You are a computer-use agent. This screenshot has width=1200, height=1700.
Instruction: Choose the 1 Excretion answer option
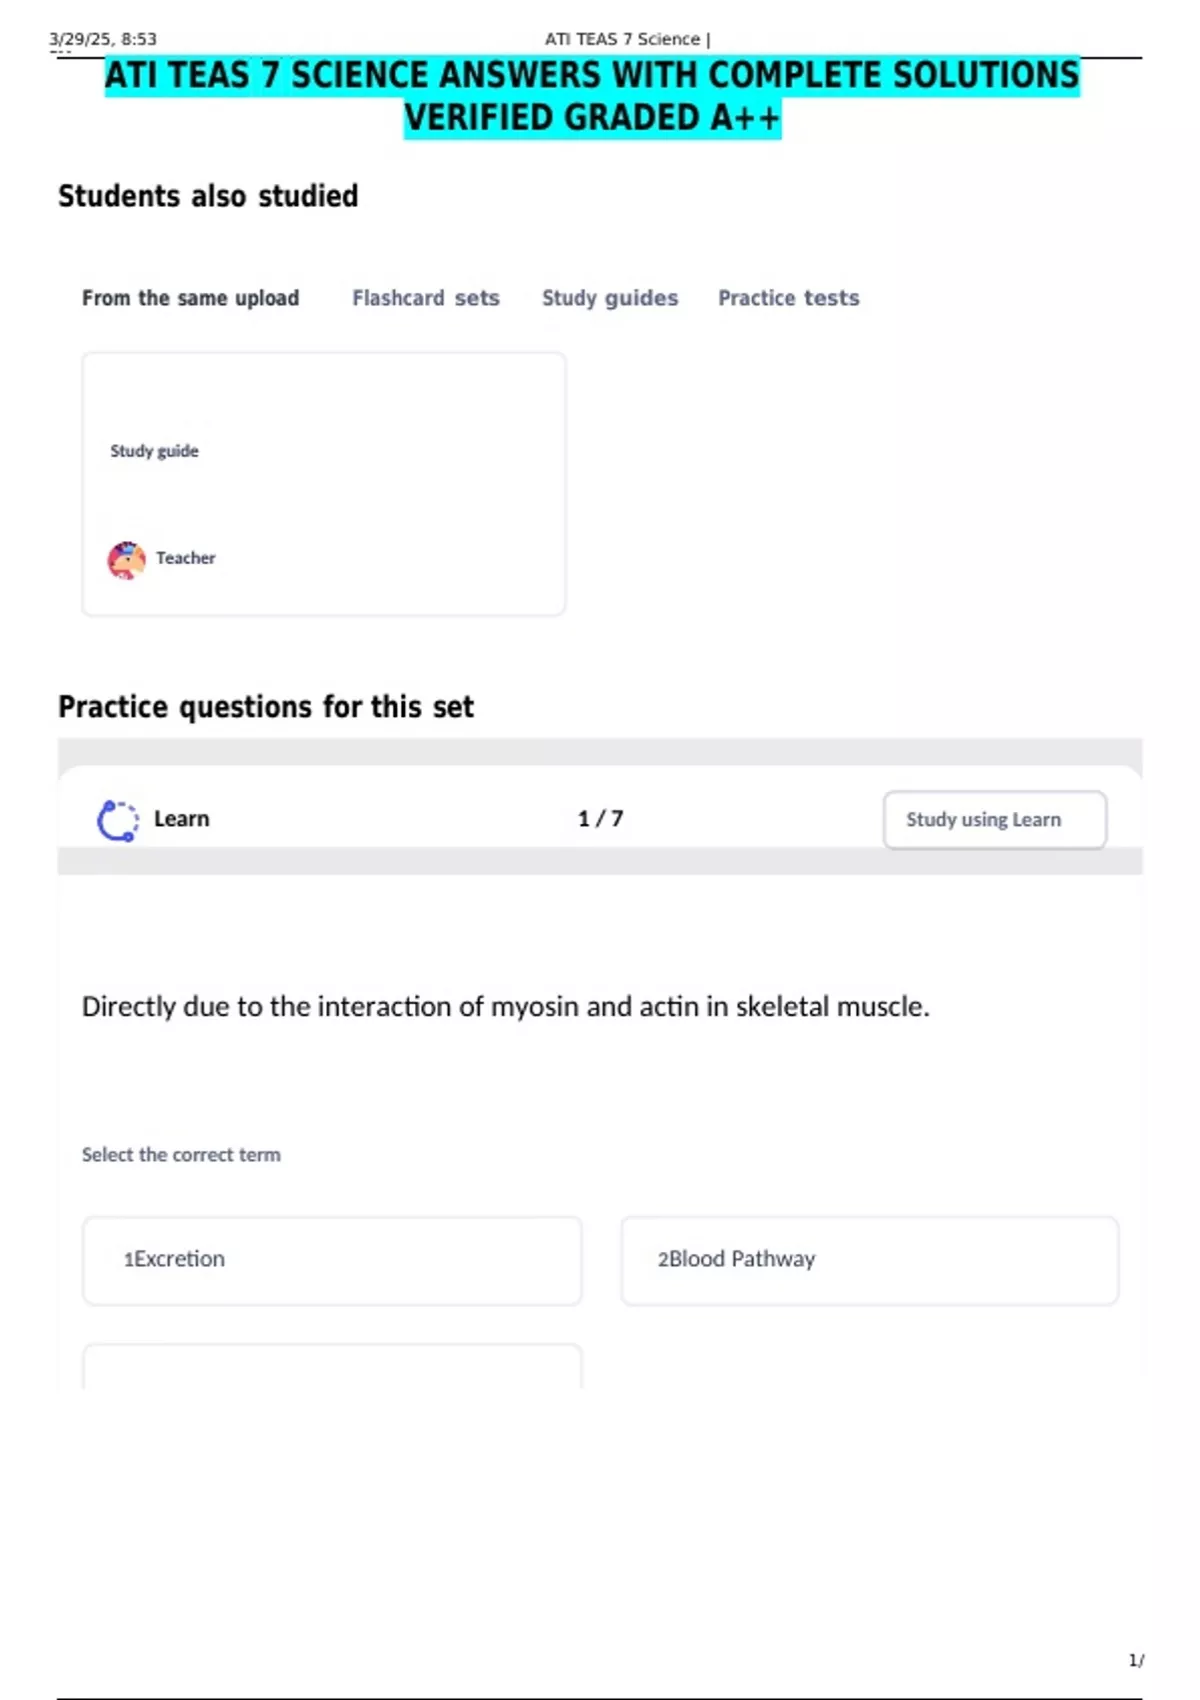pyautogui.click(x=332, y=1260)
